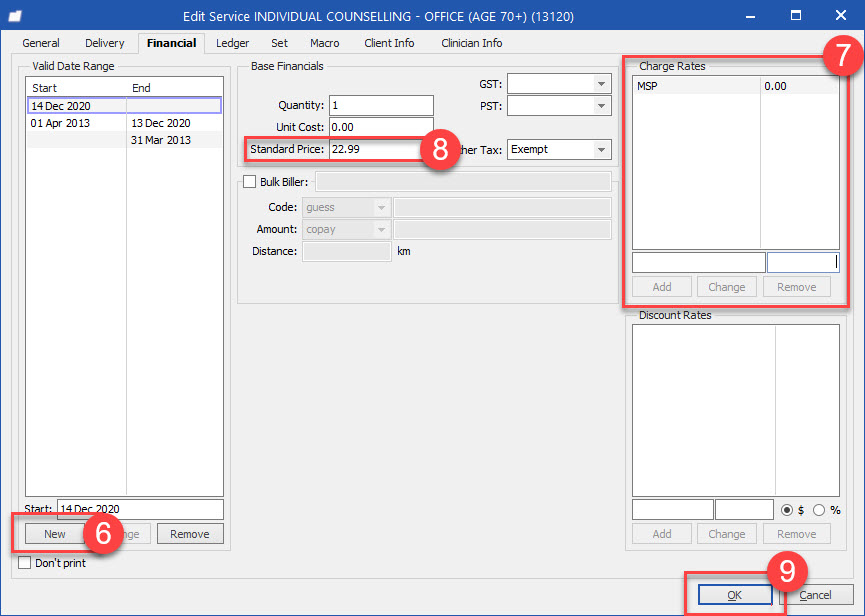Enable the Bulk Biller checkbox
The height and width of the screenshot is (616, 865).
(250, 181)
